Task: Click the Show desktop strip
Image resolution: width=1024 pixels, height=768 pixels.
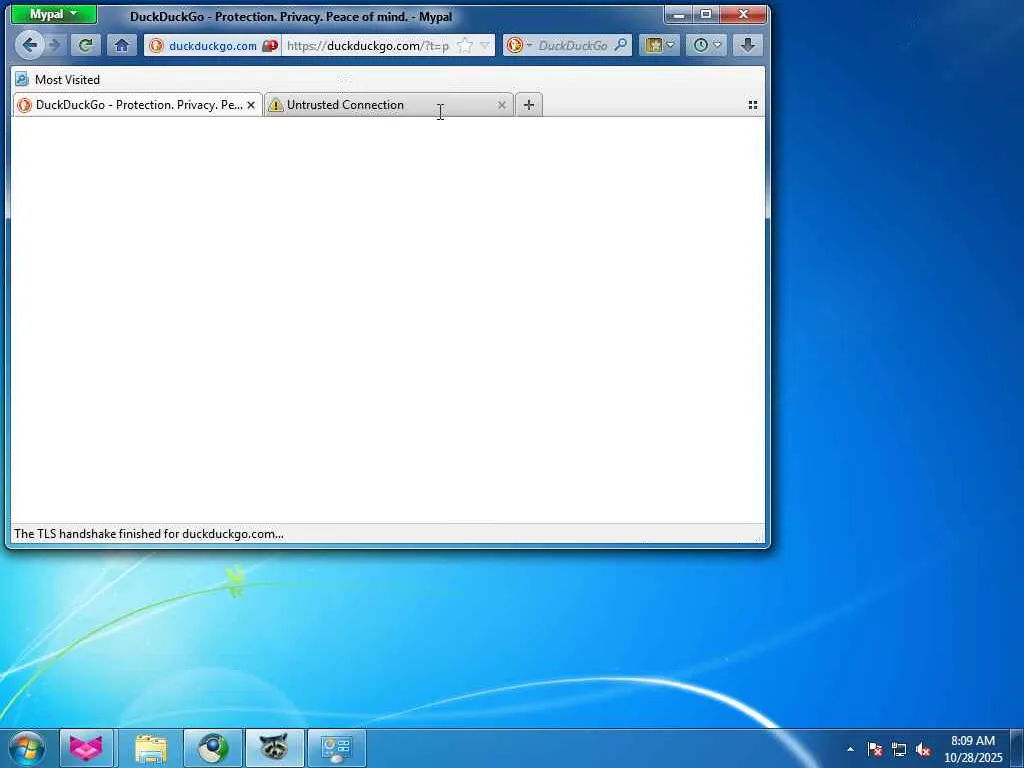Action: point(1017,749)
